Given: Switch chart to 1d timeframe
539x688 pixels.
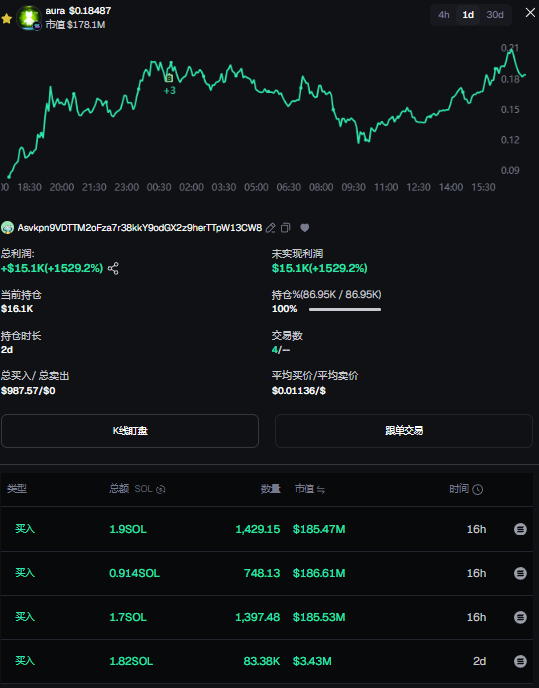Looking at the screenshot, I should pos(468,15).
